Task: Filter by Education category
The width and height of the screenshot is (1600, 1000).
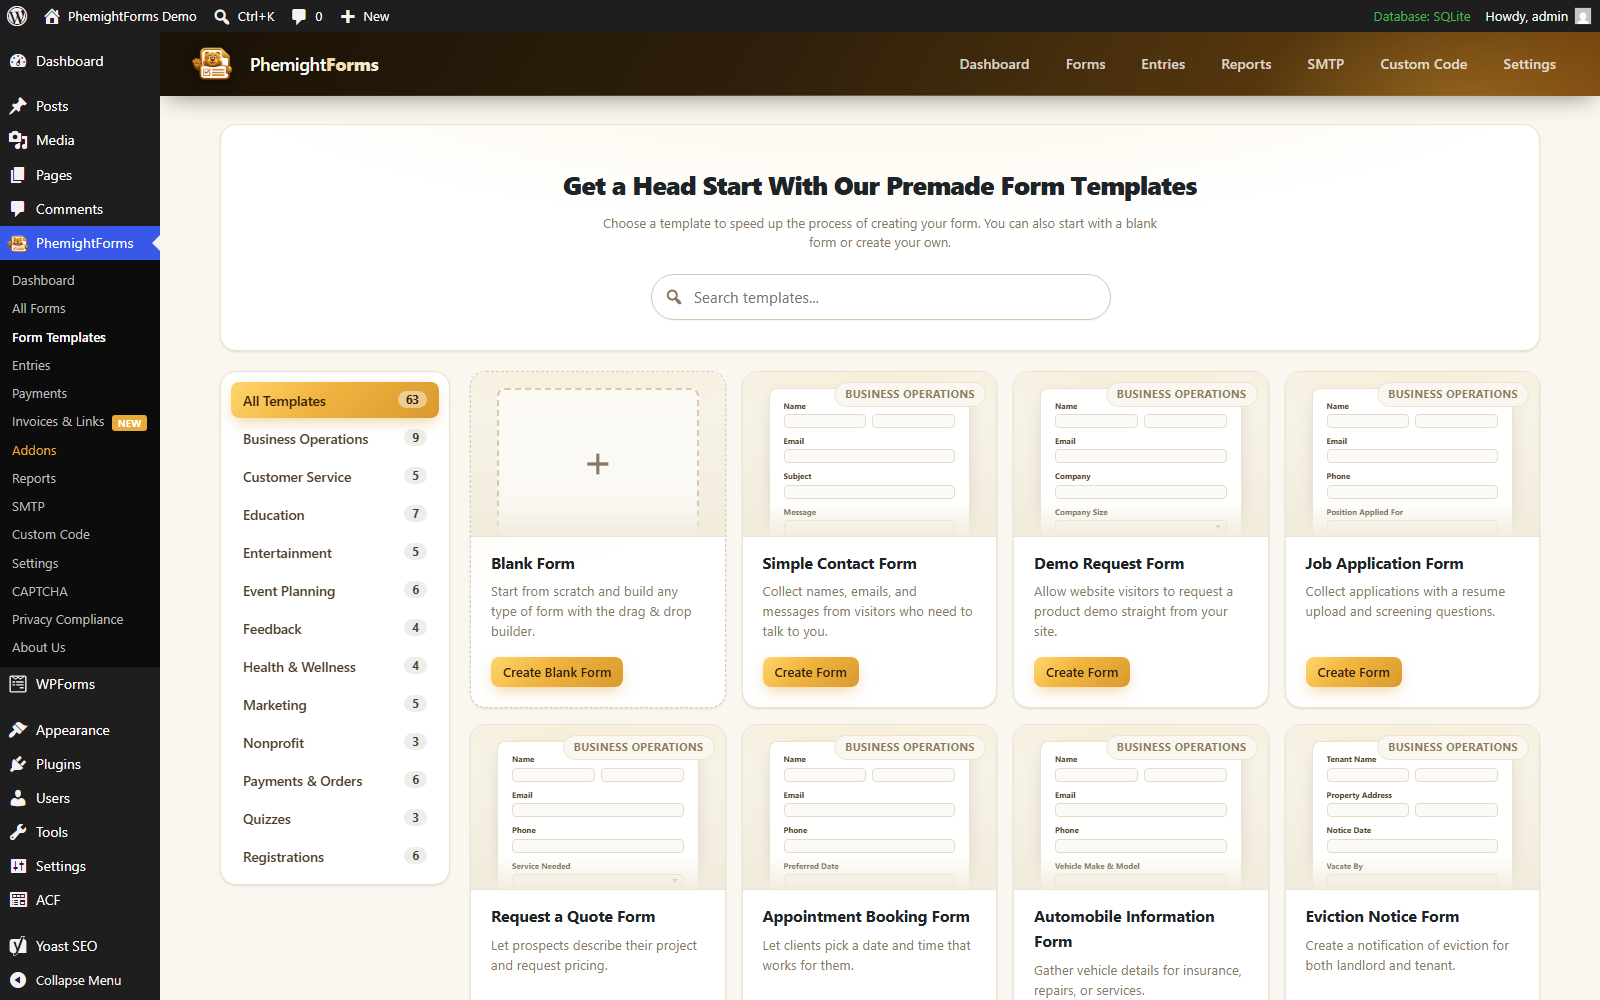Action: point(335,515)
